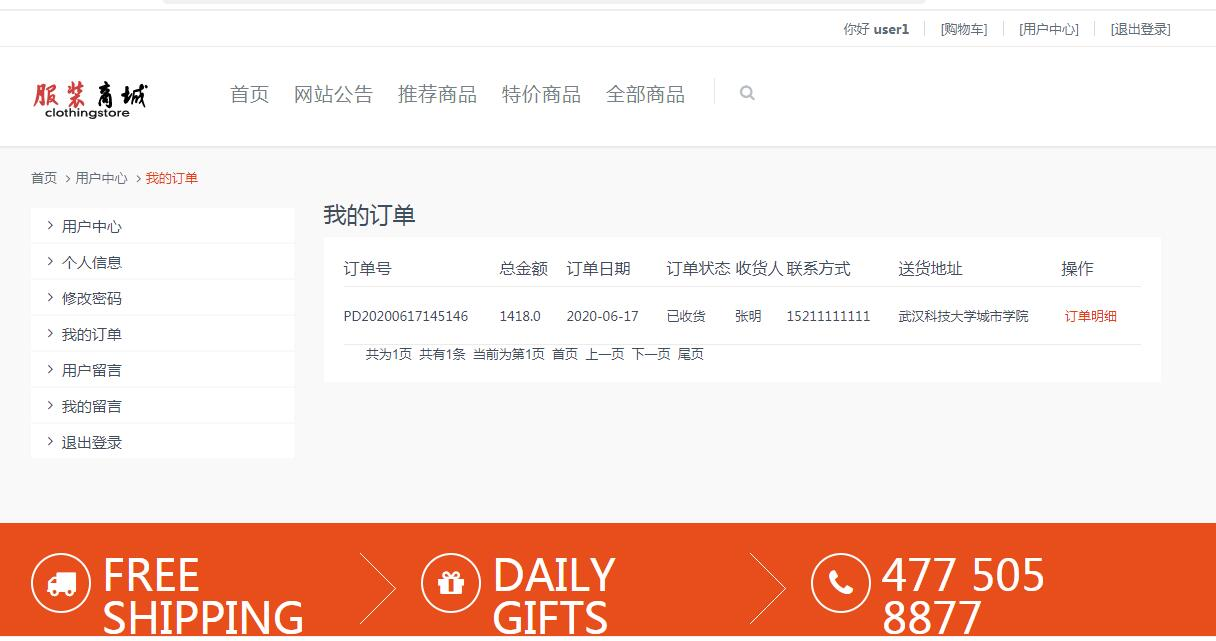Screen dimensions: 1216x641
Task: Select 修改密码 in the sidebar
Action: pyautogui.click(x=163, y=298)
